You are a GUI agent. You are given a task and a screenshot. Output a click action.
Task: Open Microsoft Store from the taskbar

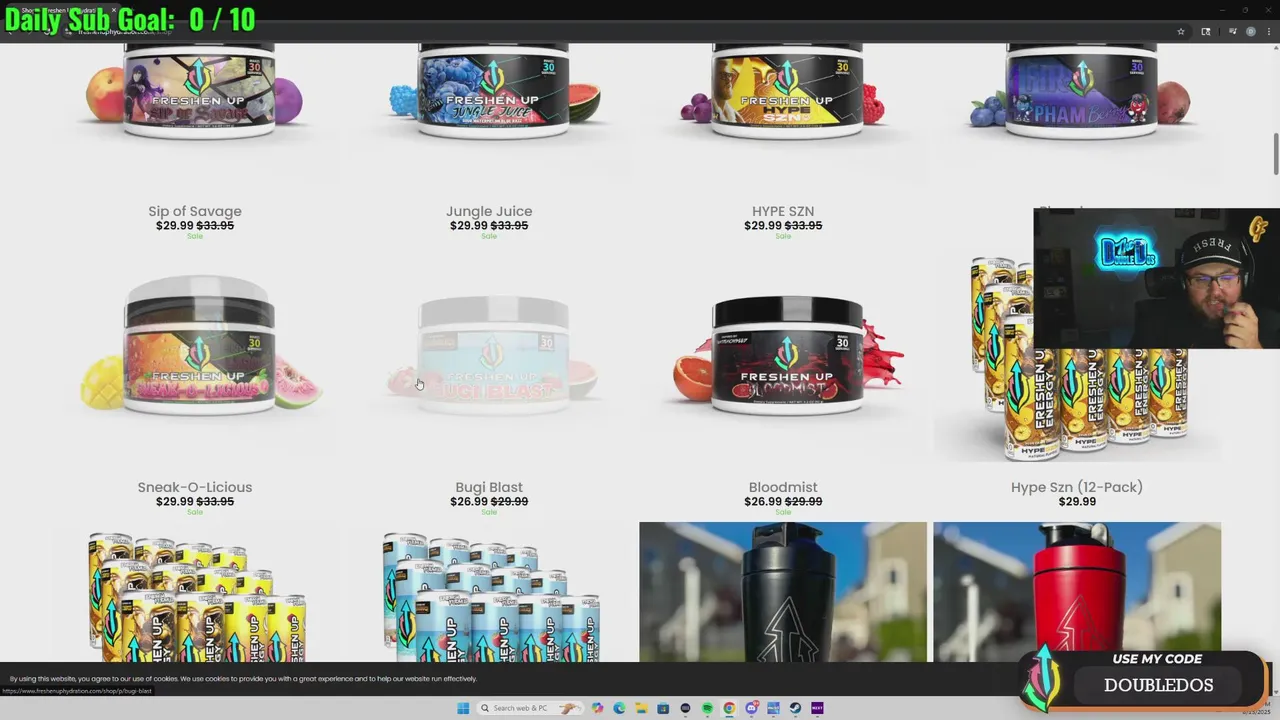663,708
